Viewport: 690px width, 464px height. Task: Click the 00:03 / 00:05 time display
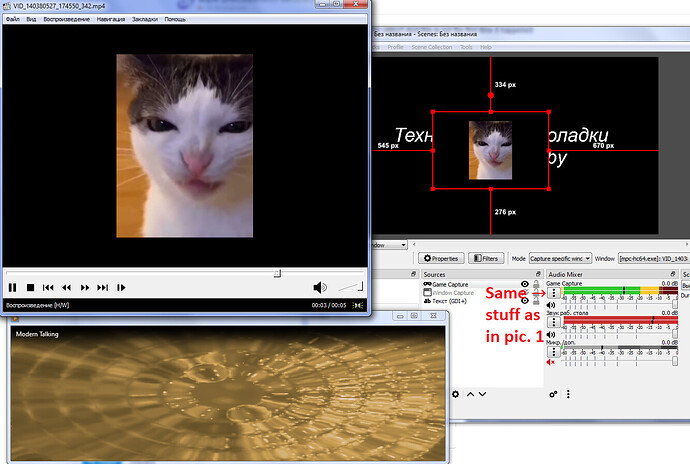pyautogui.click(x=329, y=305)
